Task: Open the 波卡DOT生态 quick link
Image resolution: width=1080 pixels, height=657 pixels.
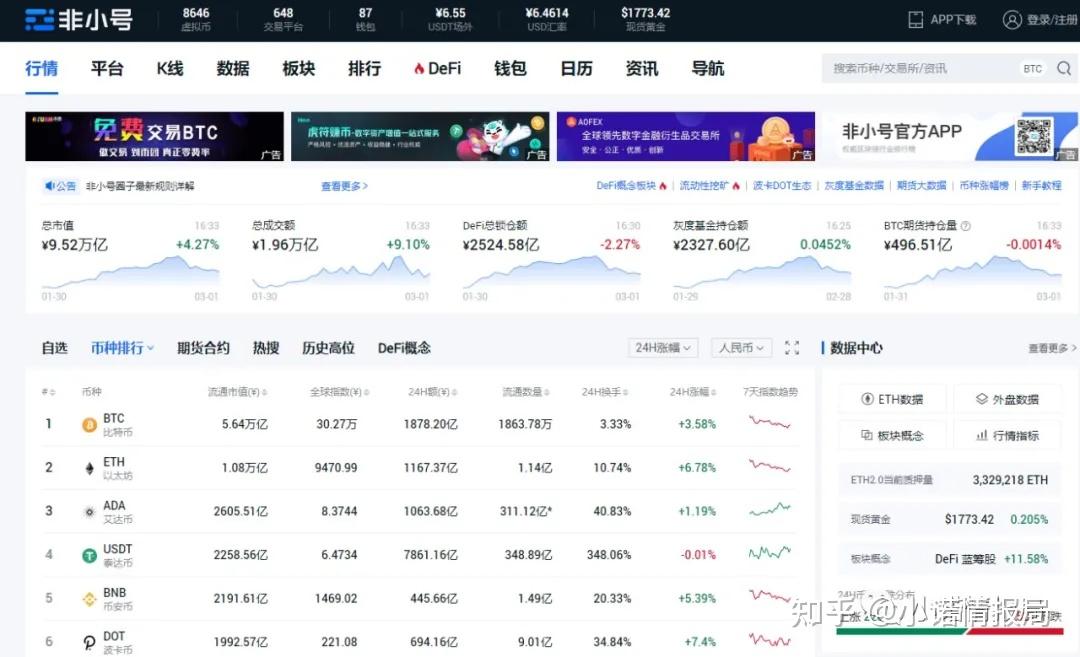Action: click(x=782, y=186)
